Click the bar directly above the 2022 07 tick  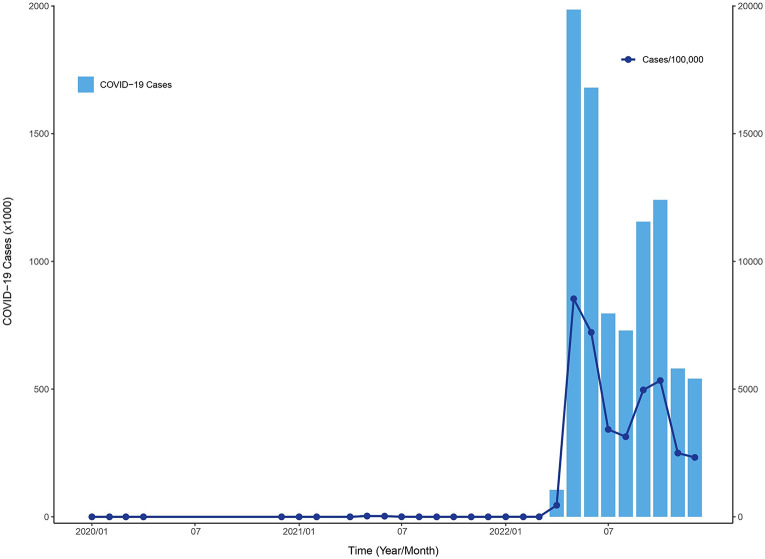pyautogui.click(x=608, y=415)
